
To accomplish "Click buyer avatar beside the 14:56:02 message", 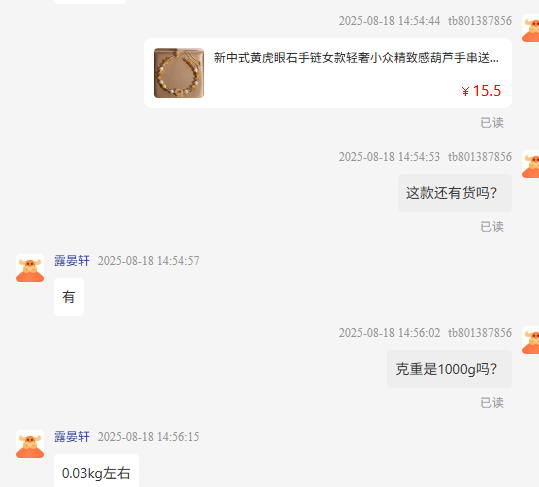I will pyautogui.click(x=530, y=340).
